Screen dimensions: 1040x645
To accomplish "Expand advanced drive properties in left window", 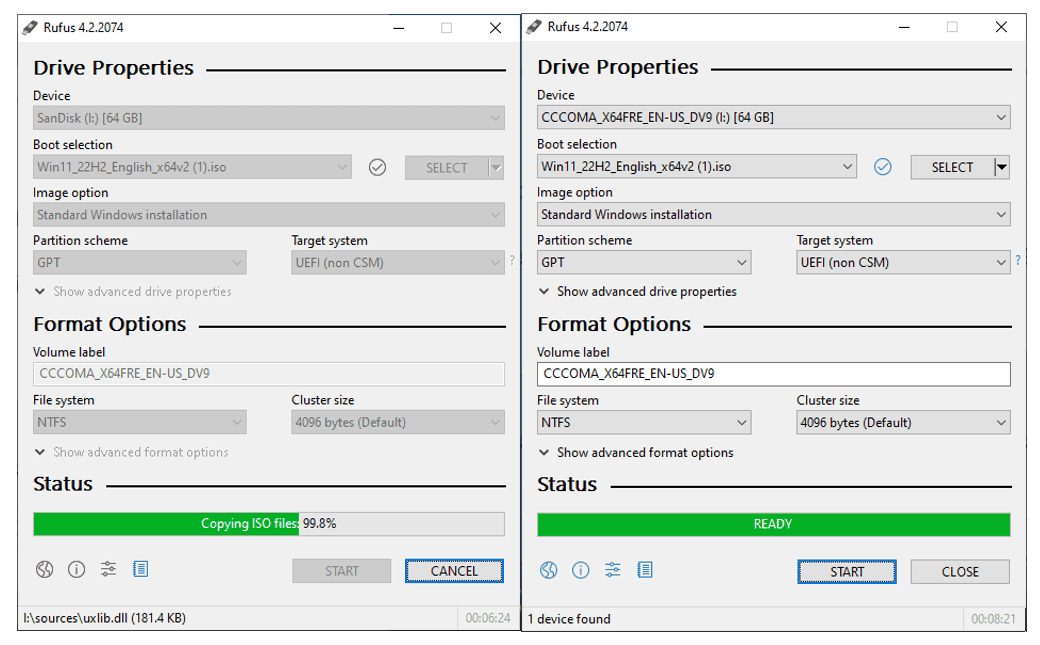I will click(x=133, y=291).
